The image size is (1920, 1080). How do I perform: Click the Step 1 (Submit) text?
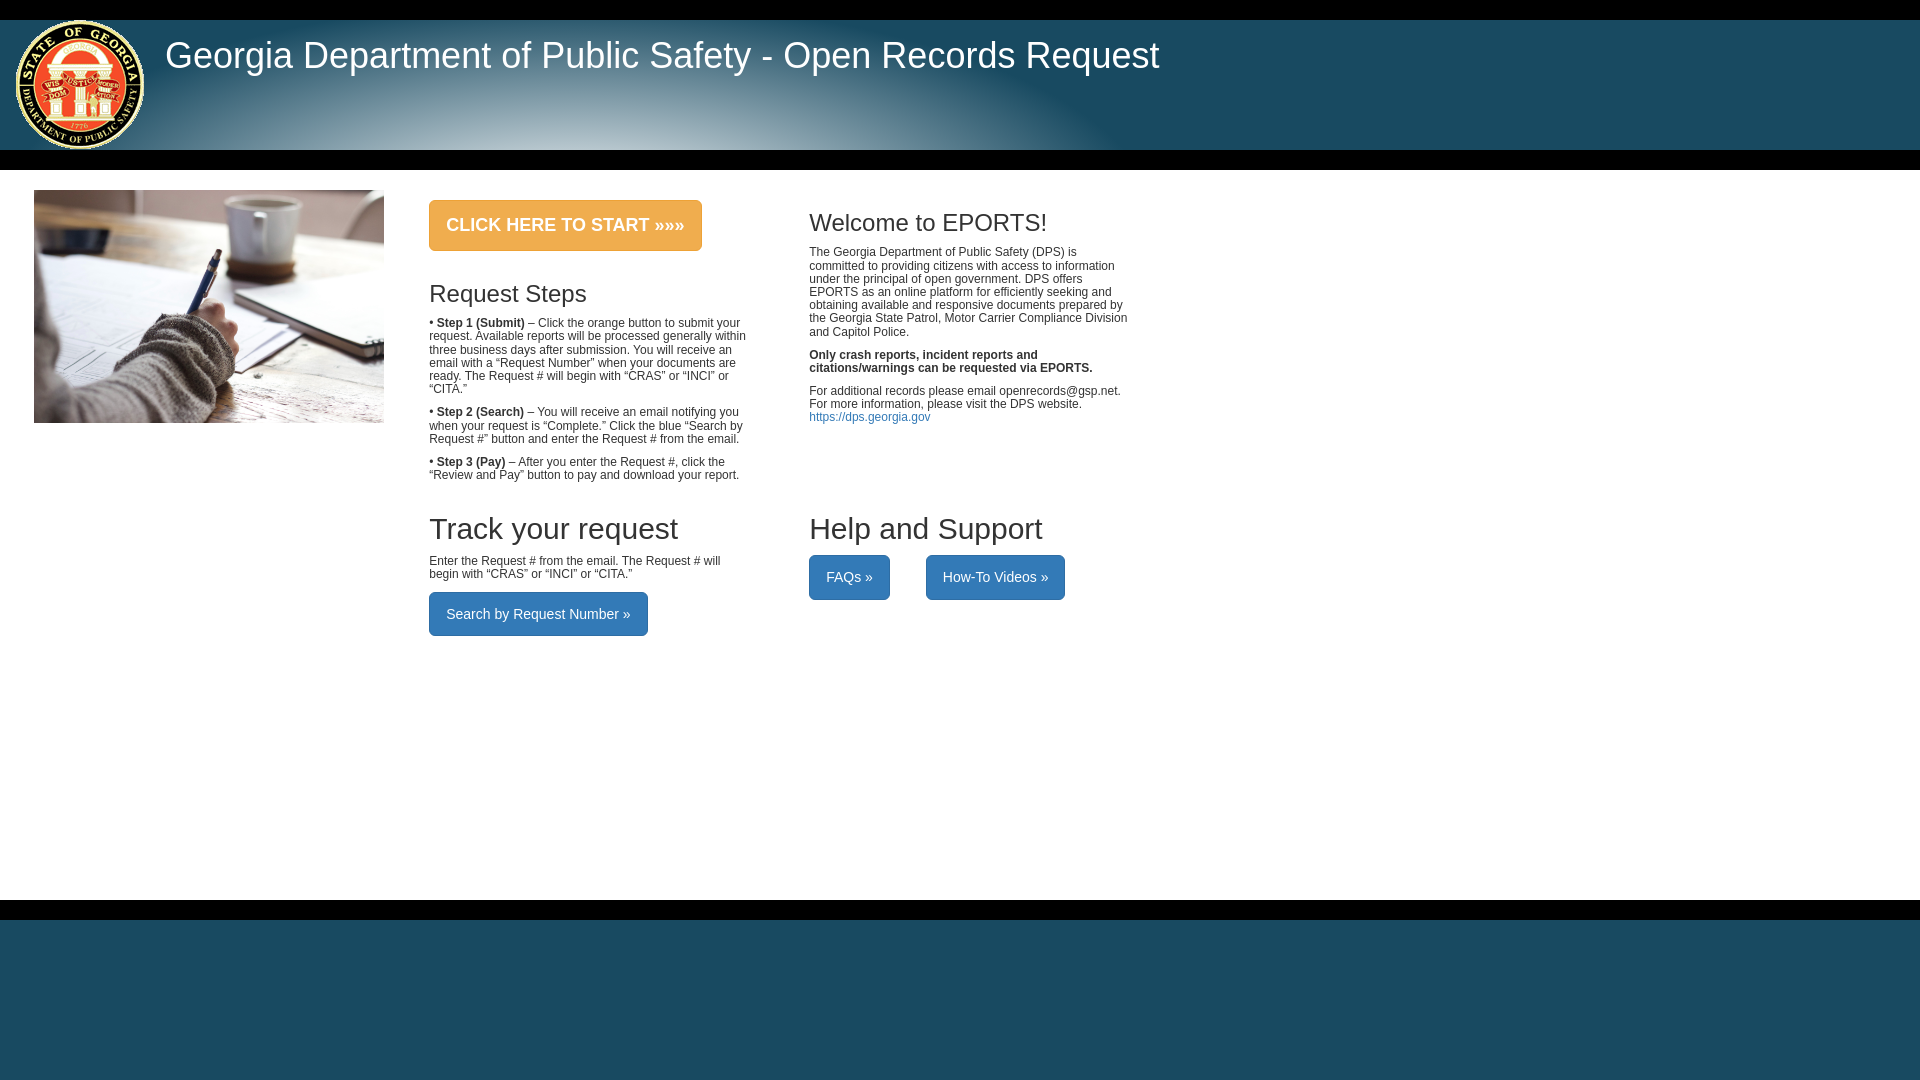tap(480, 323)
